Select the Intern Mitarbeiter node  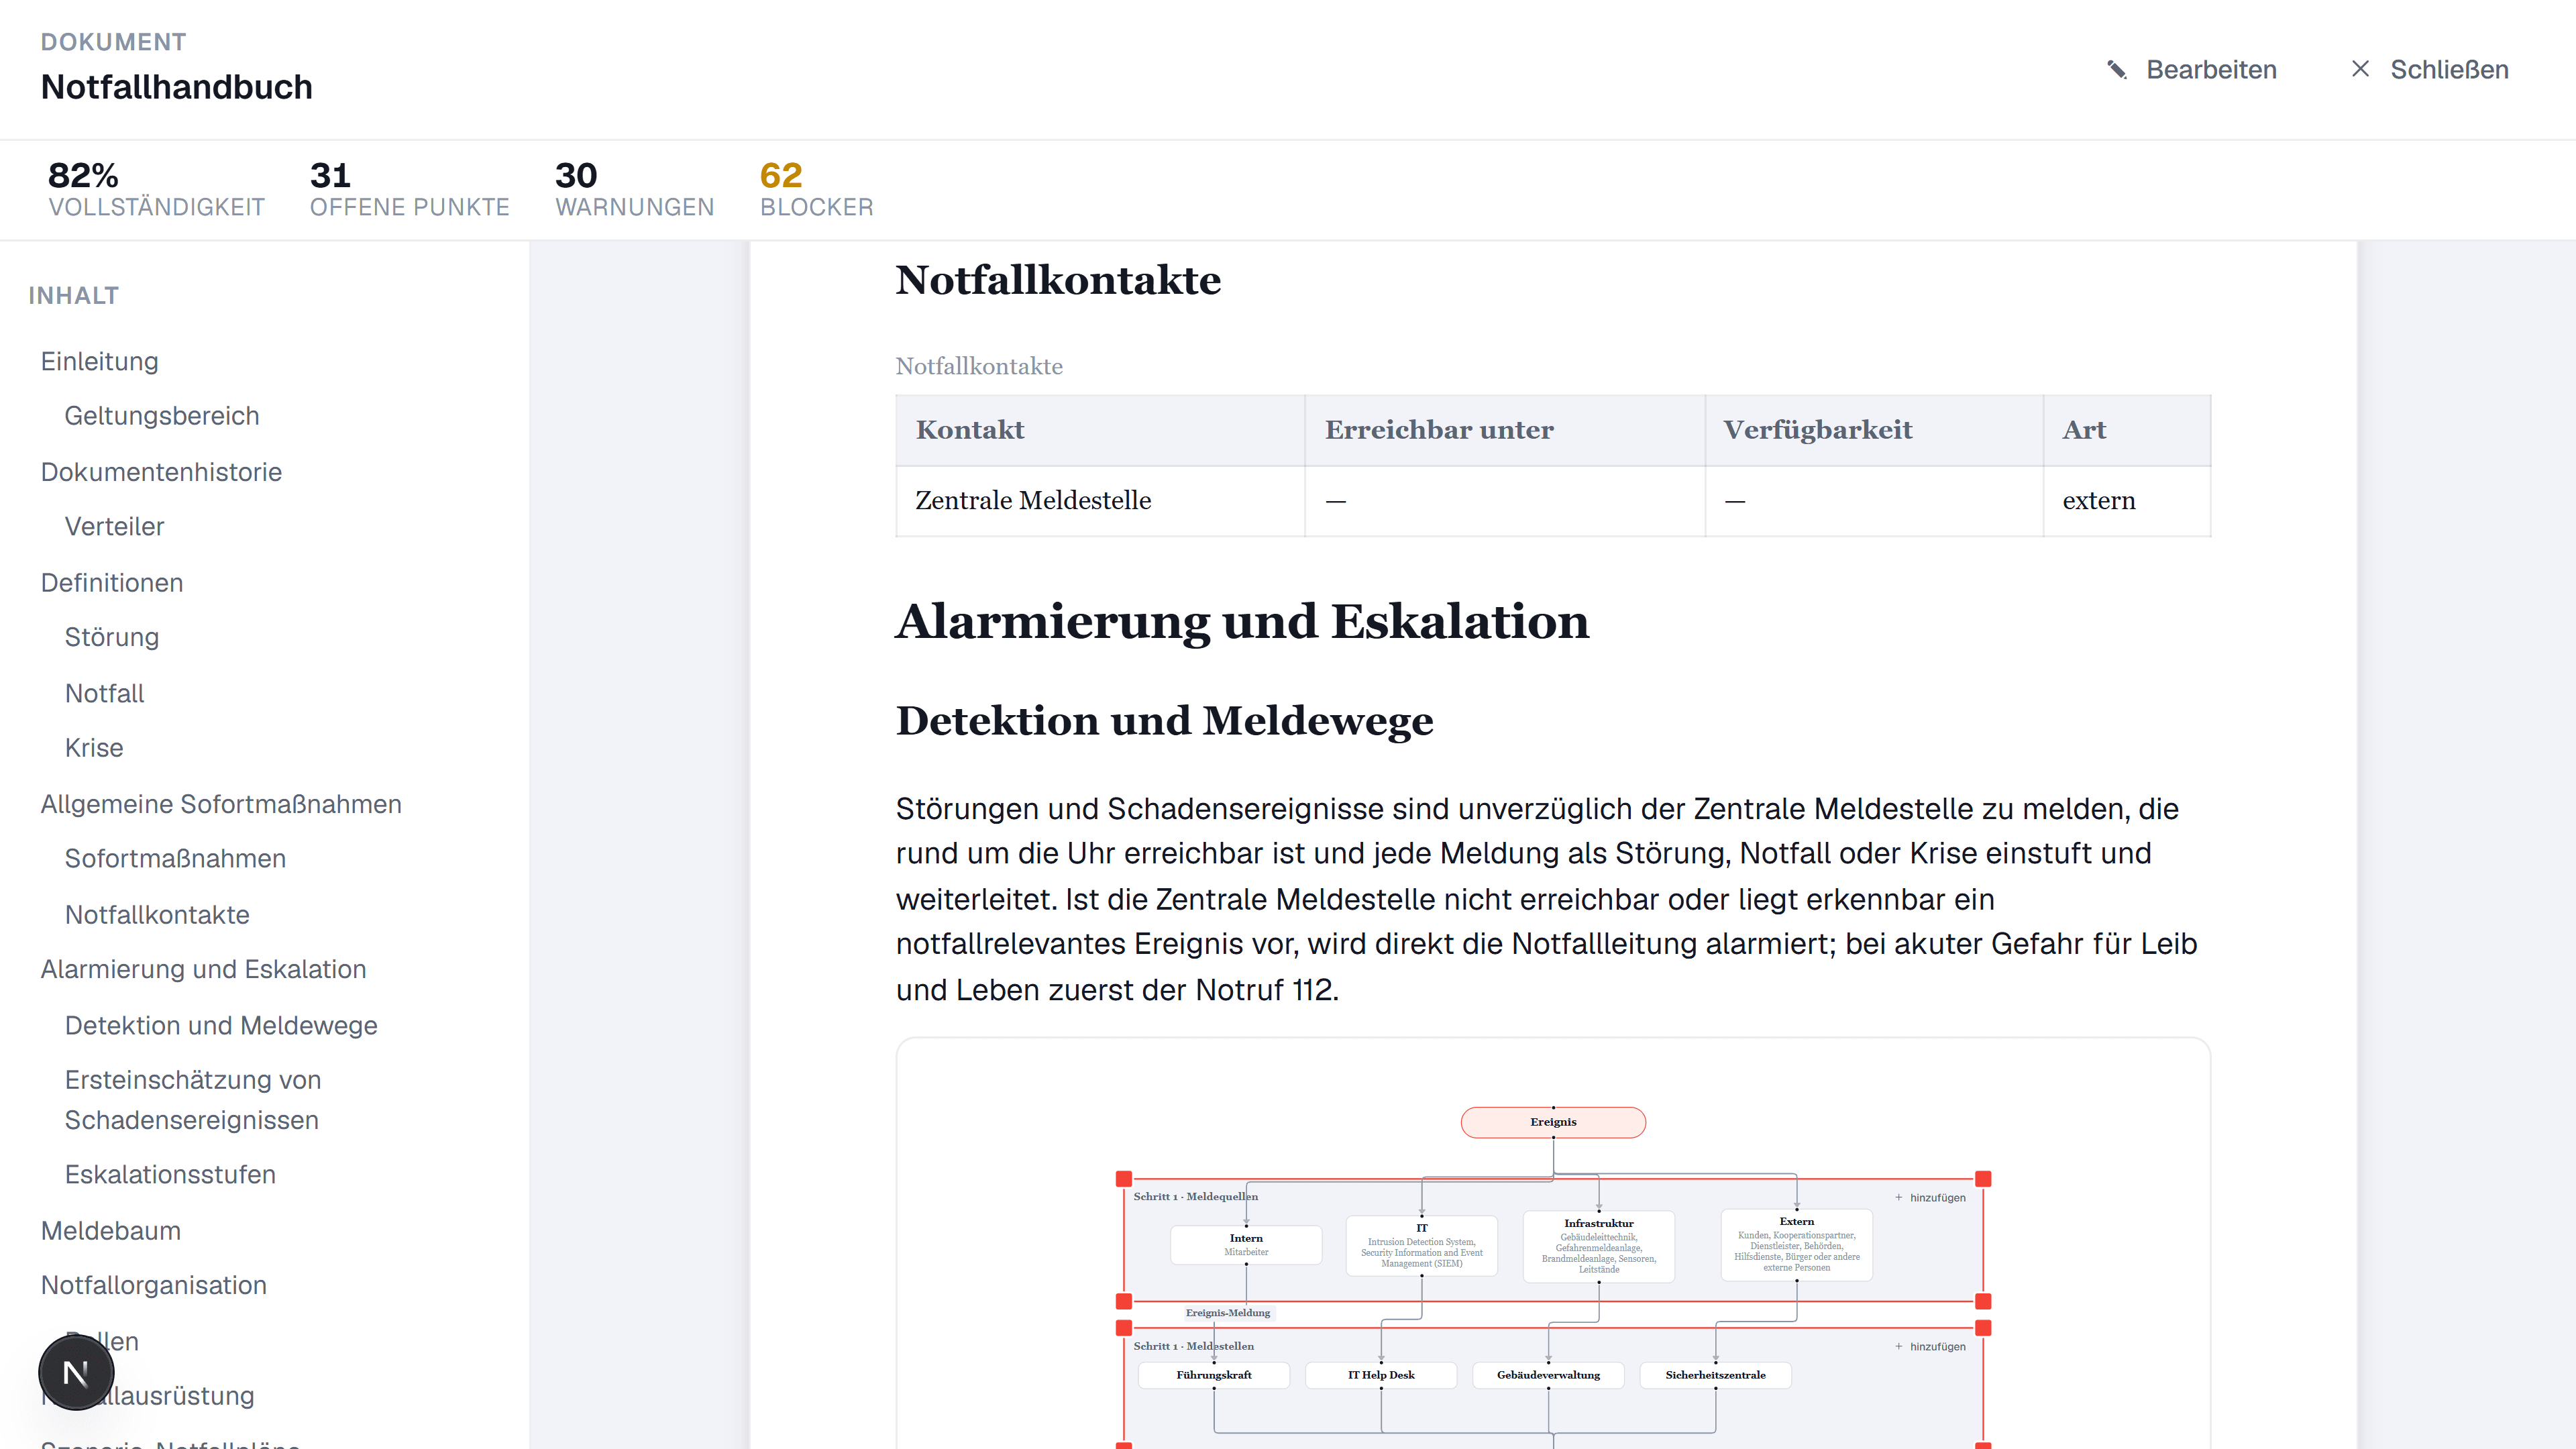pyautogui.click(x=1246, y=1245)
